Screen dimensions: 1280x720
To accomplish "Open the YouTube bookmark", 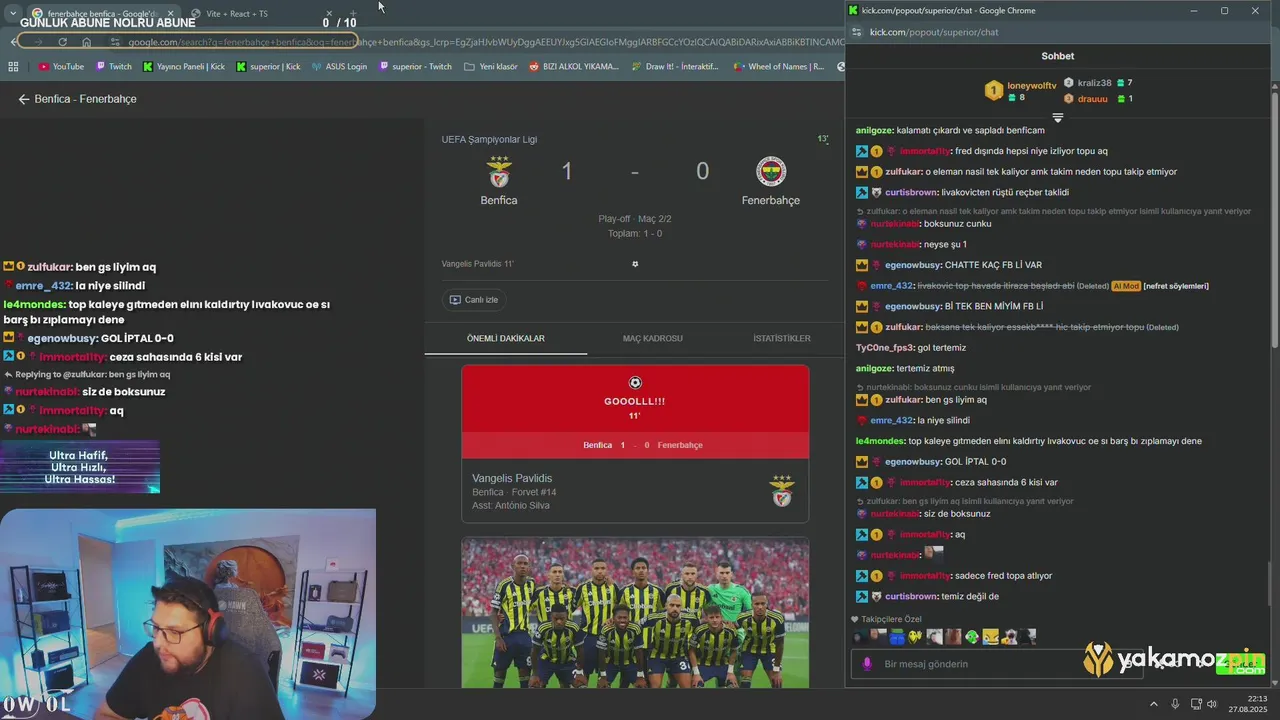I will tap(62, 67).
